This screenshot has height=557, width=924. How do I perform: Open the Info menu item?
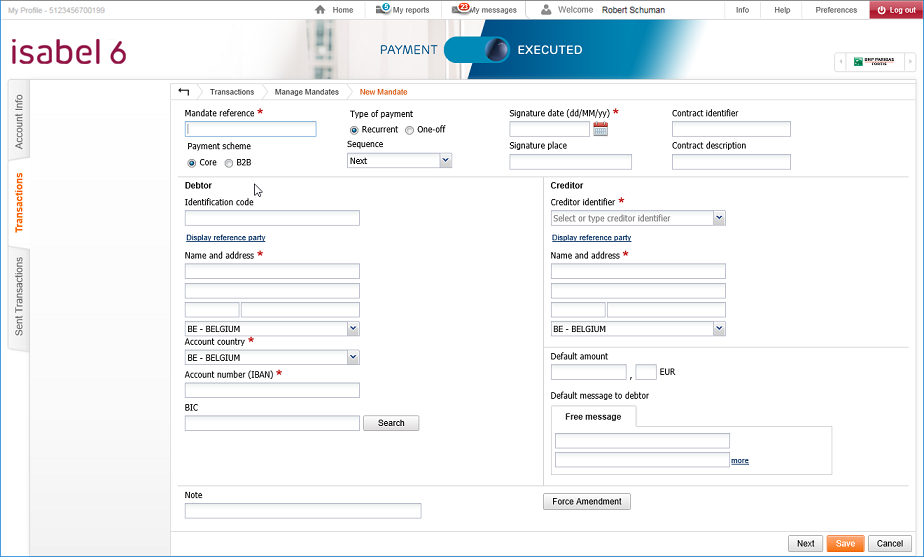(x=742, y=10)
